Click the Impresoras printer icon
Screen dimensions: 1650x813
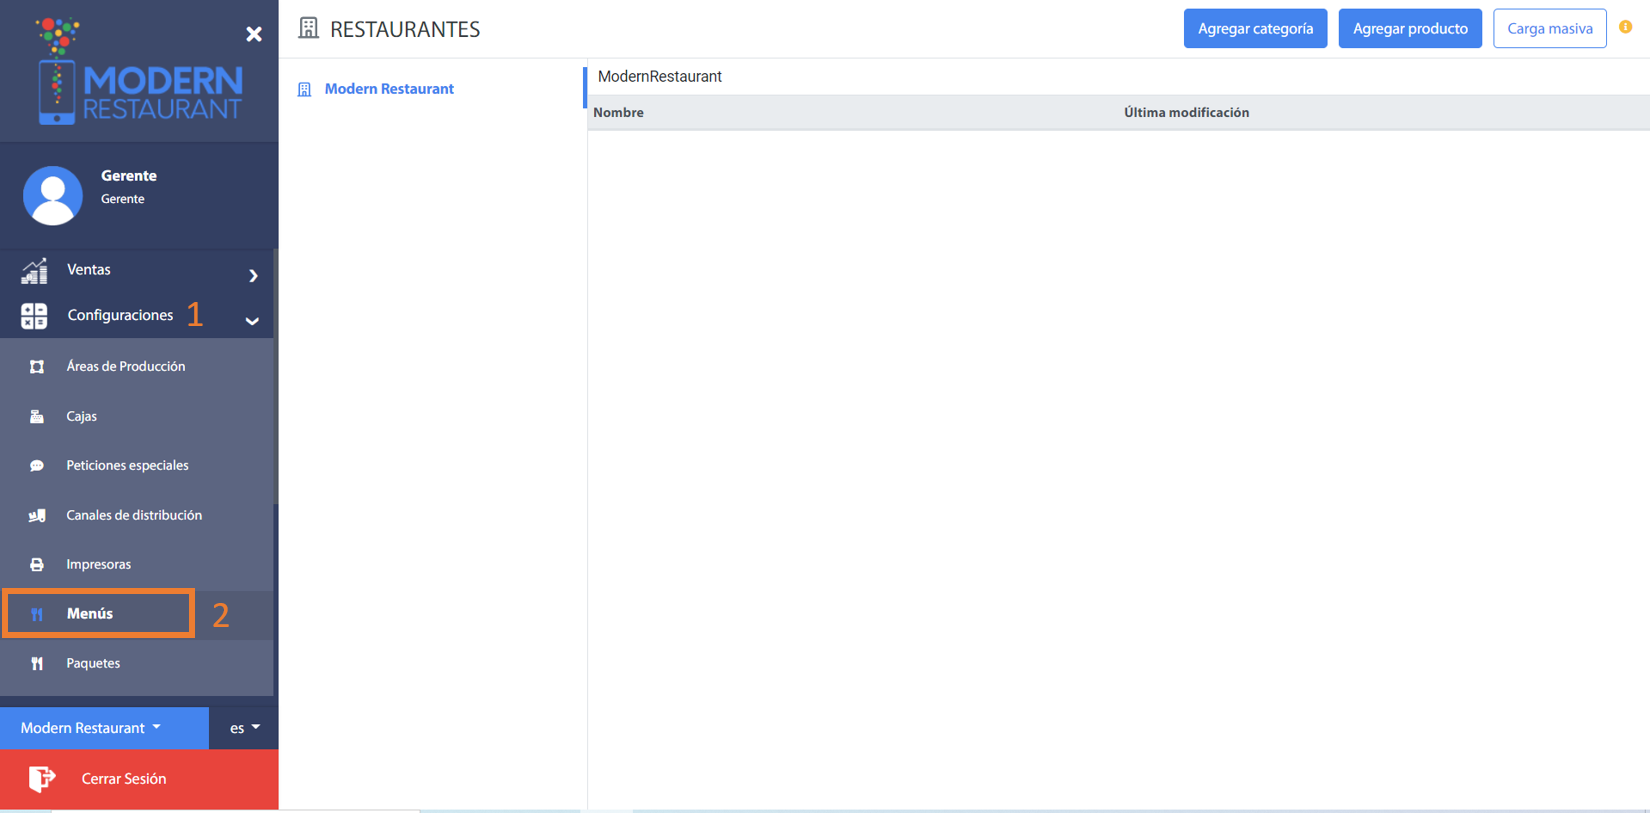(x=37, y=565)
